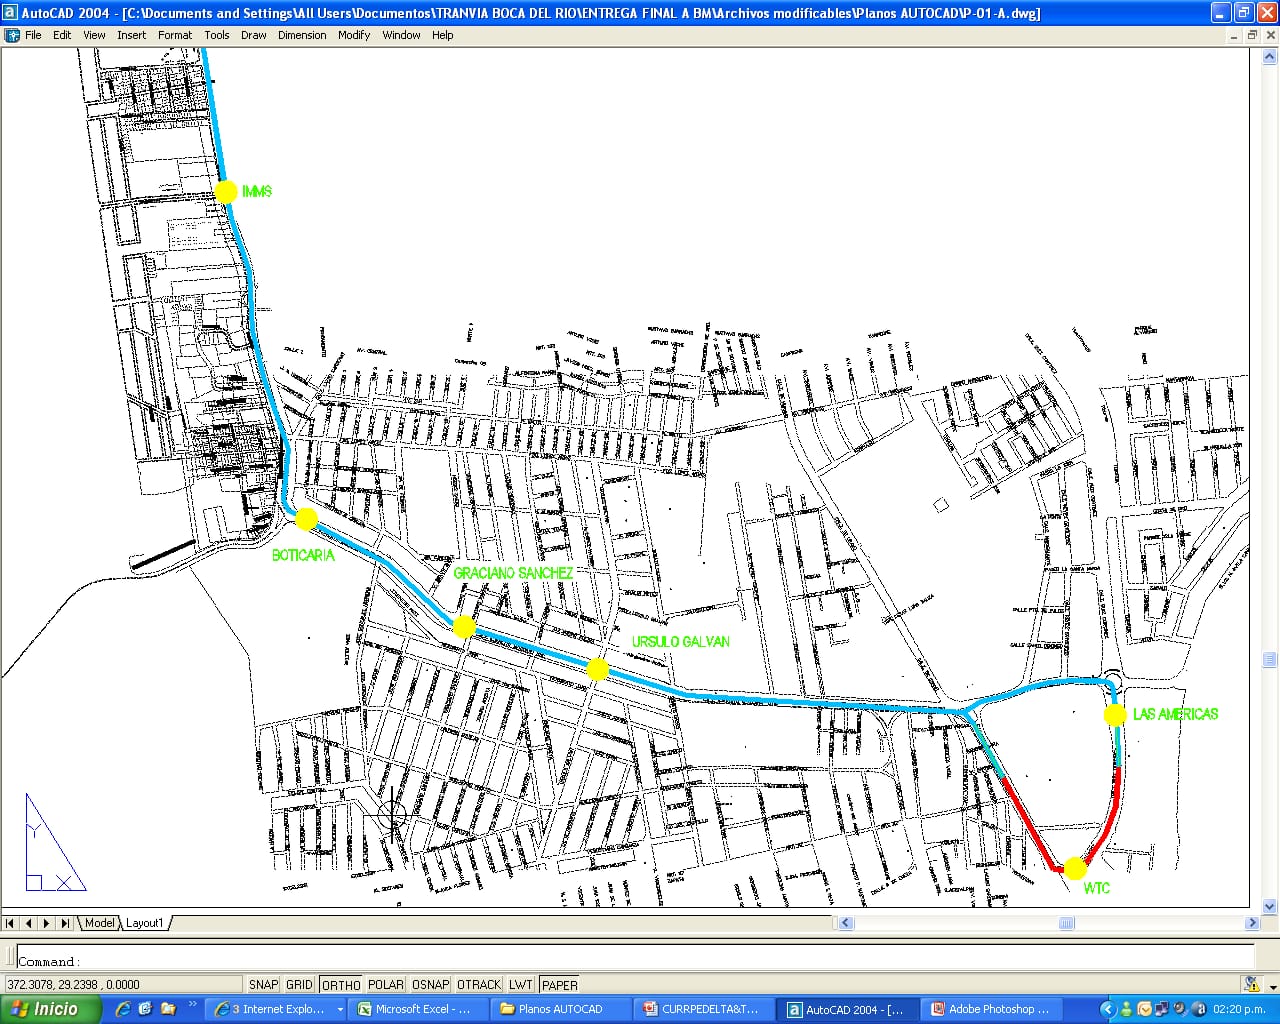Toggle SNAP mode in status bar
Viewport: 1280px width, 1024px height.
pyautogui.click(x=263, y=985)
